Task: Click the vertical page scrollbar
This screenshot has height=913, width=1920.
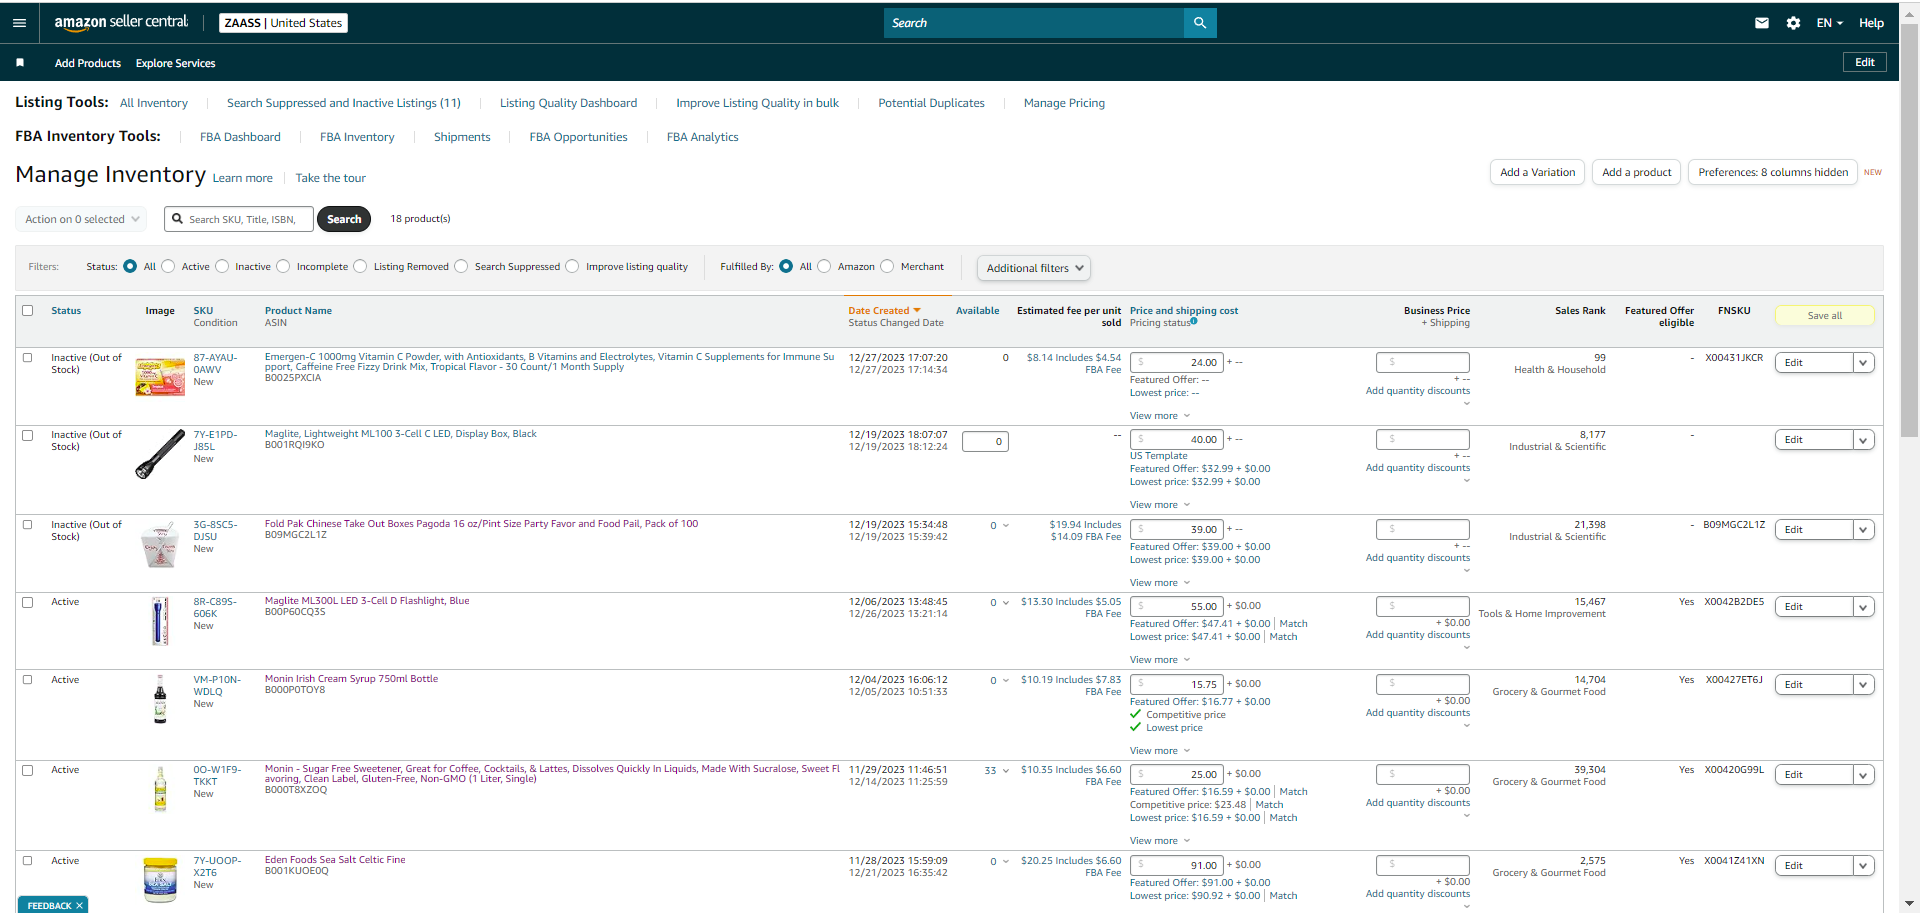Action: click(1909, 230)
